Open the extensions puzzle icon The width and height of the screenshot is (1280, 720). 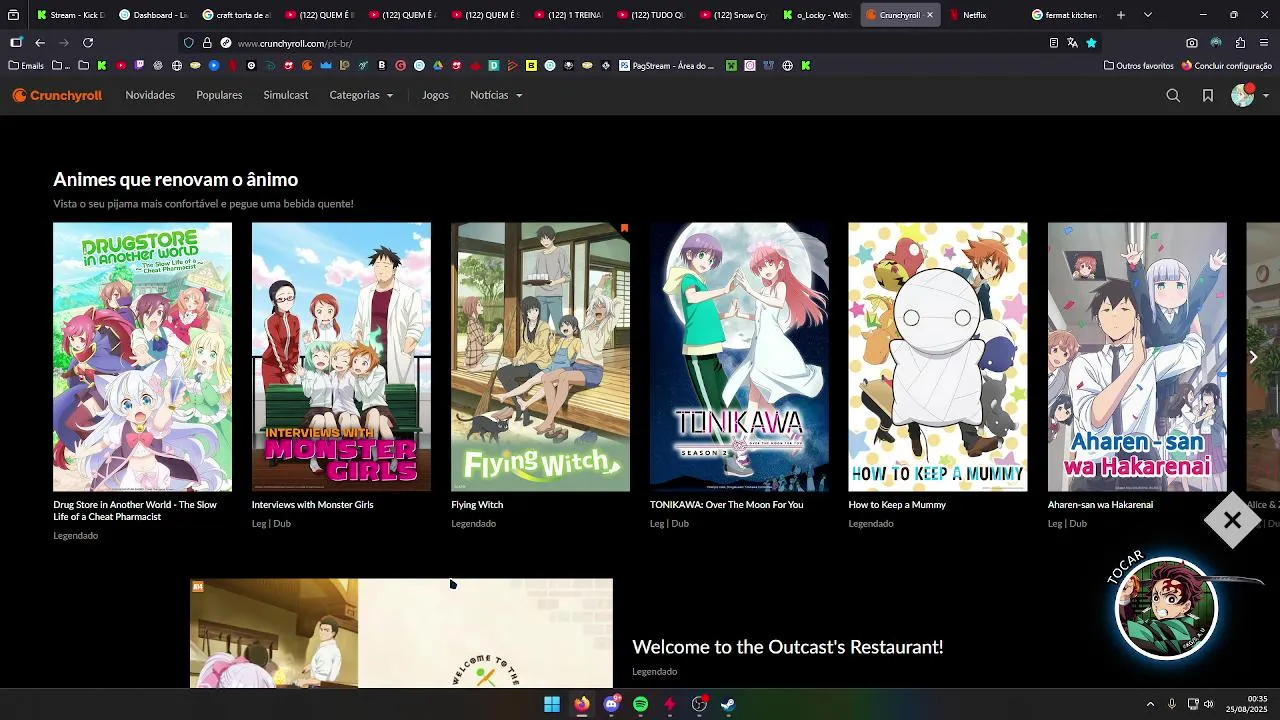[x=1240, y=43]
